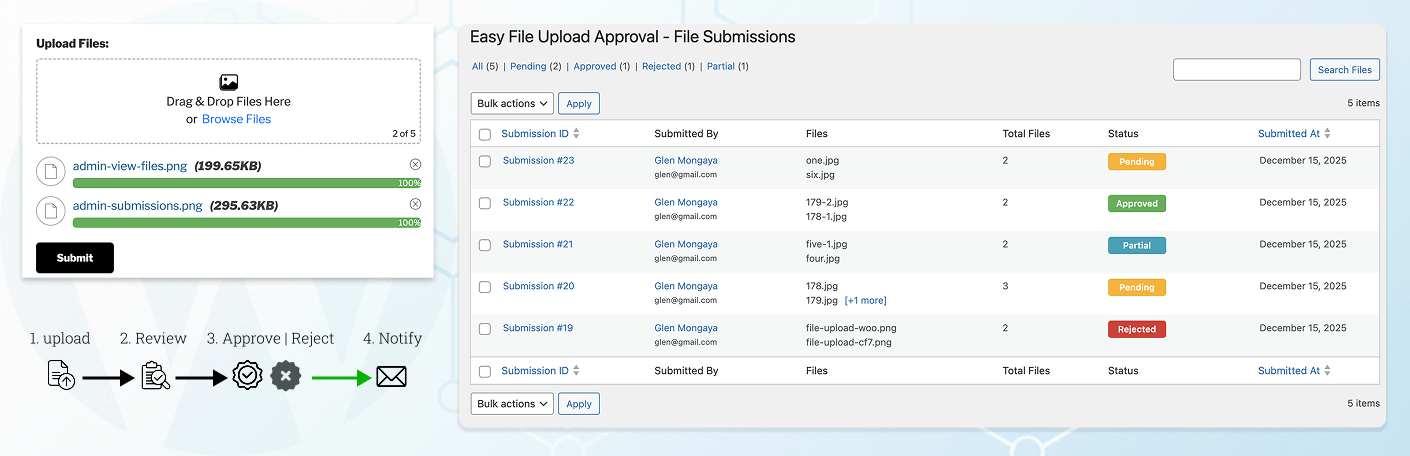Click the review step clipboard icon
Screen dimensions: 1410x456
pyautogui.click(x=155, y=376)
